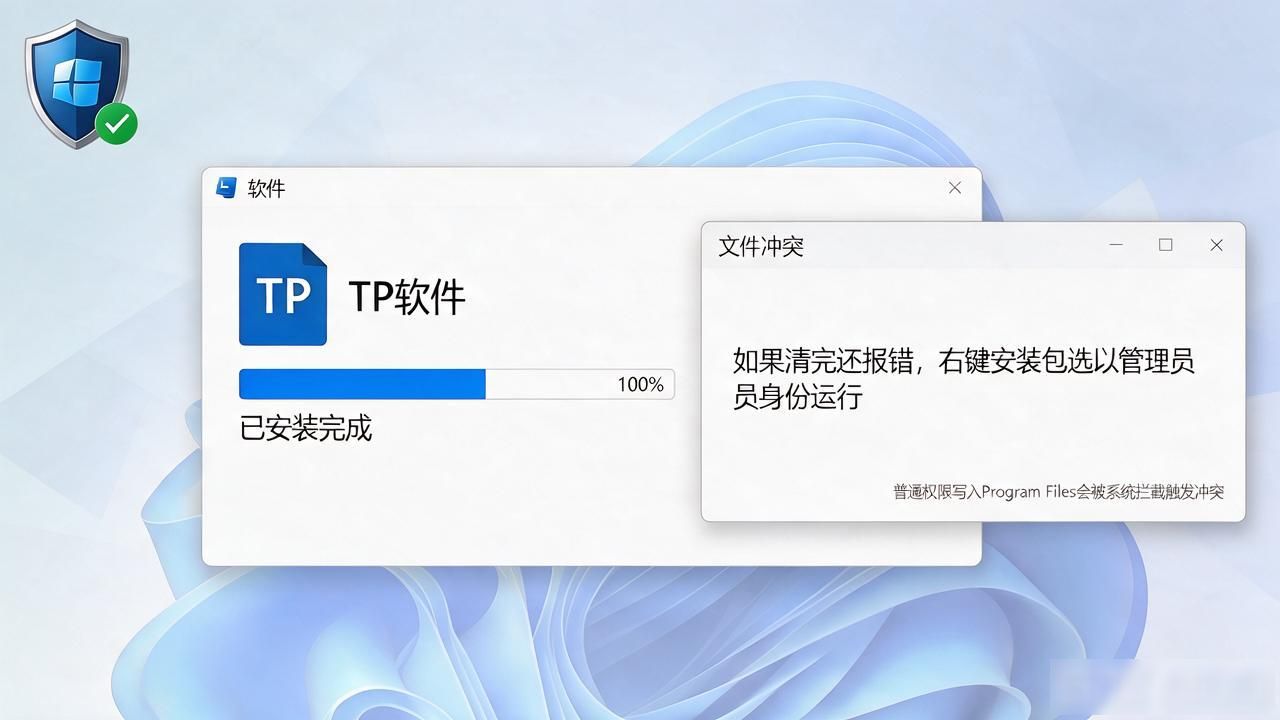Close the 文件冲突 dialog
This screenshot has width=1280, height=720.
coord(1217,245)
